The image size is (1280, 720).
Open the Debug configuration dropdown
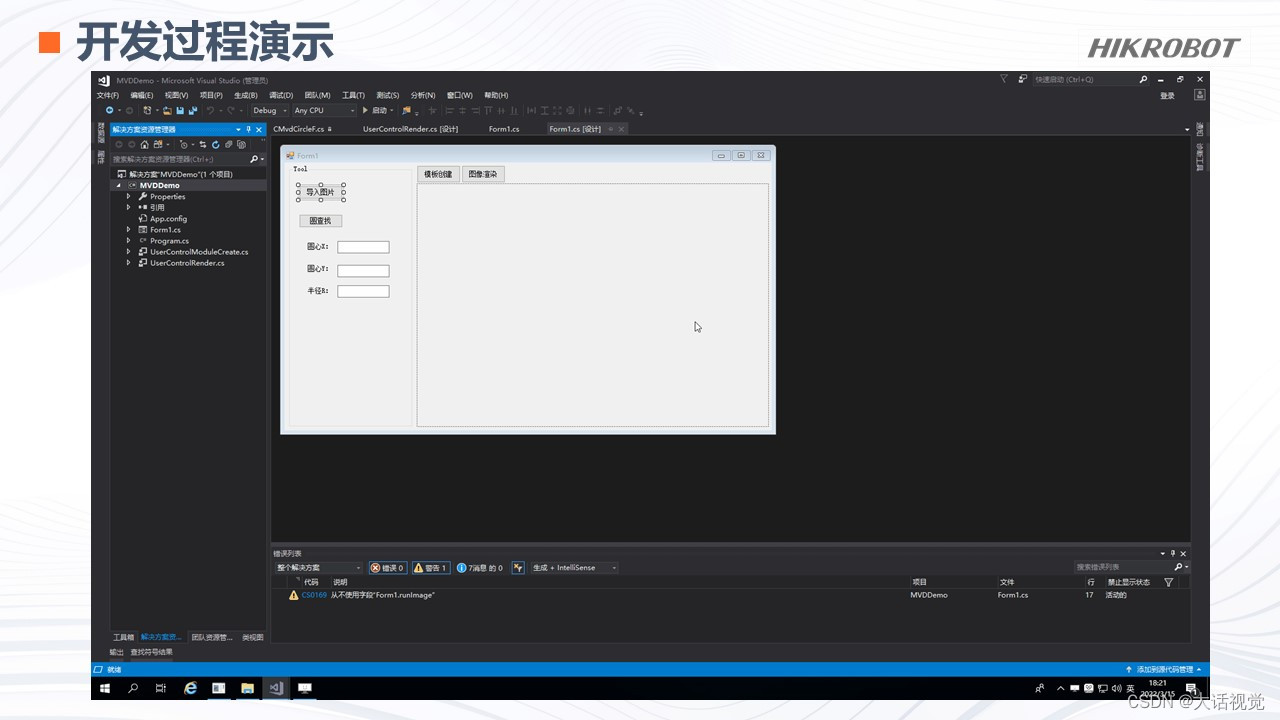(x=269, y=111)
